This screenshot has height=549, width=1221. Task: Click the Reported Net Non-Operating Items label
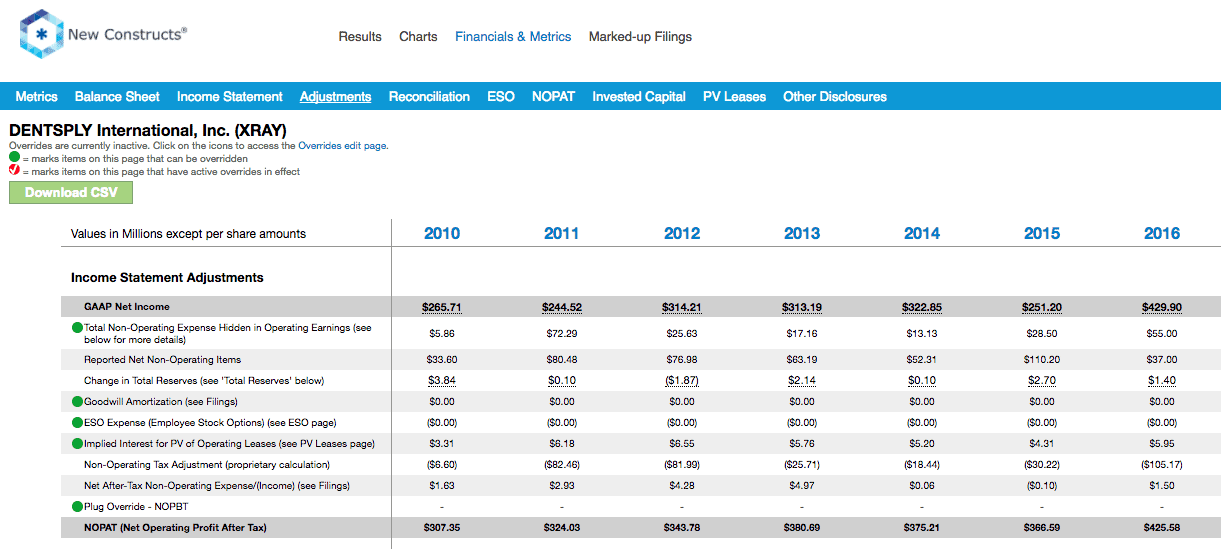pyautogui.click(x=163, y=359)
